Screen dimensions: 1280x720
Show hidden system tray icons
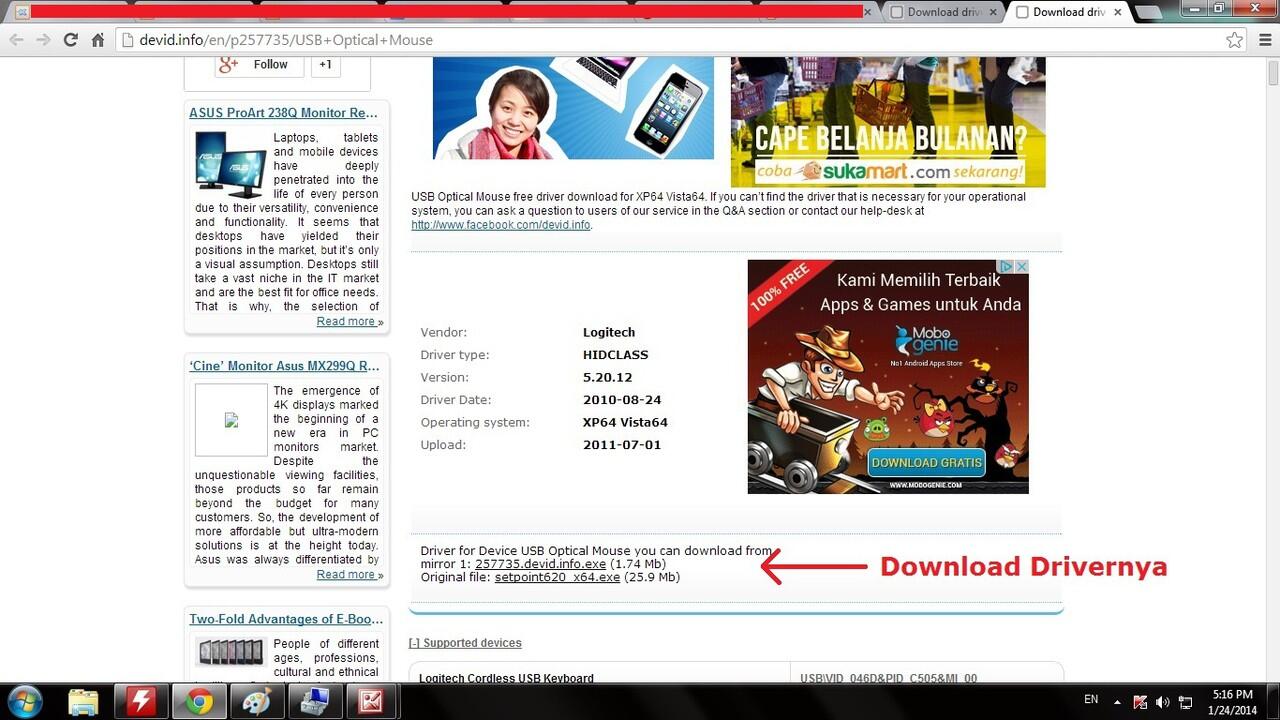click(1116, 701)
